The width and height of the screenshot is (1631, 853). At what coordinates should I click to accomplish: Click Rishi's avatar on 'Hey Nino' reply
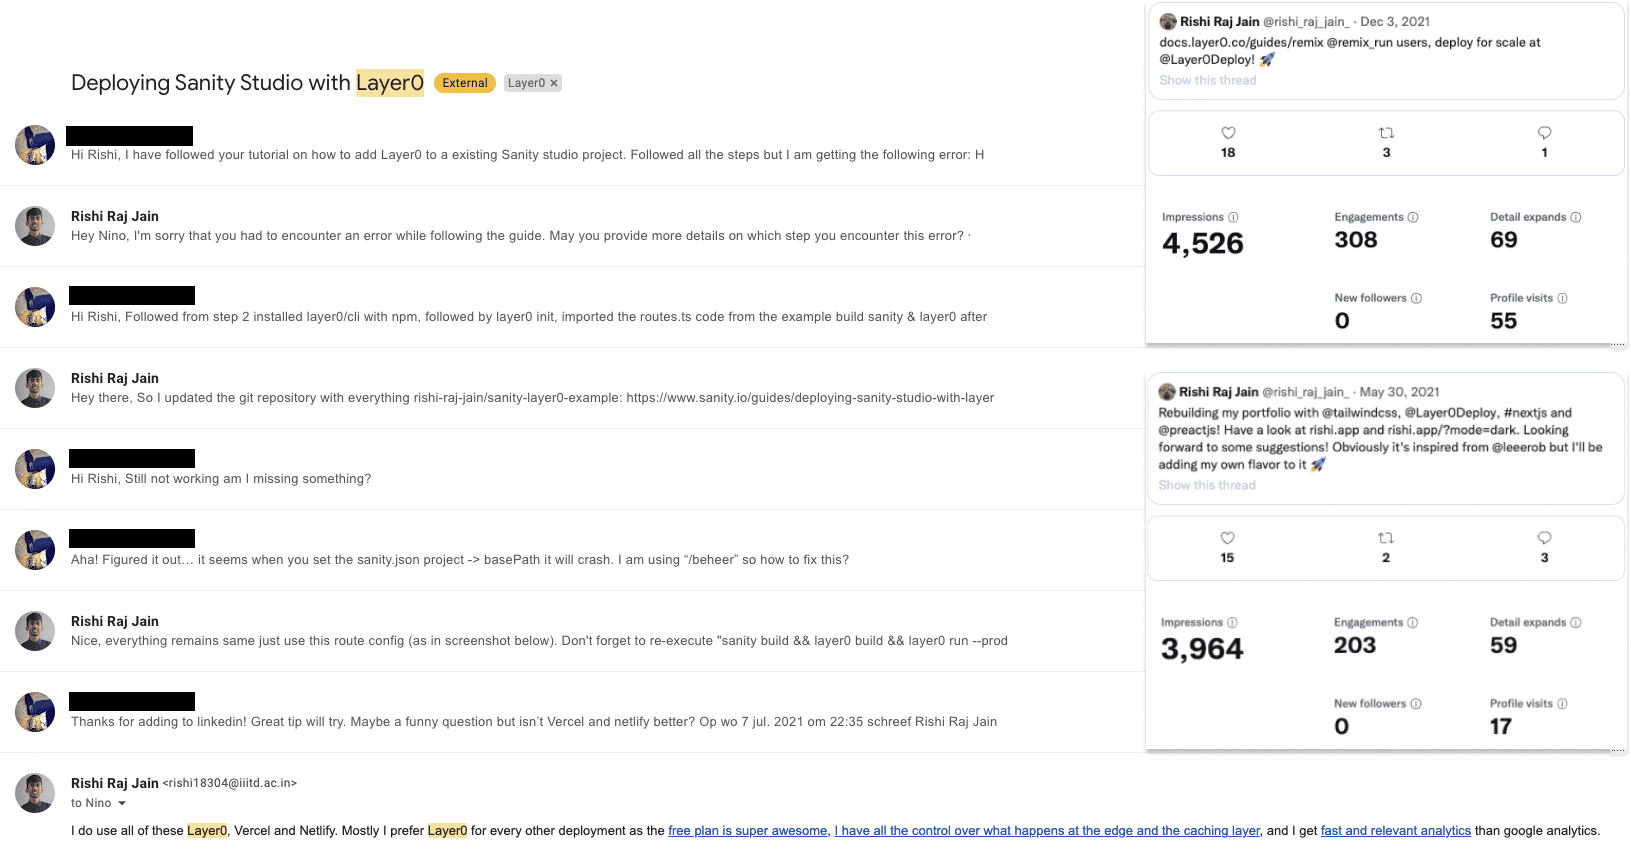coord(35,226)
